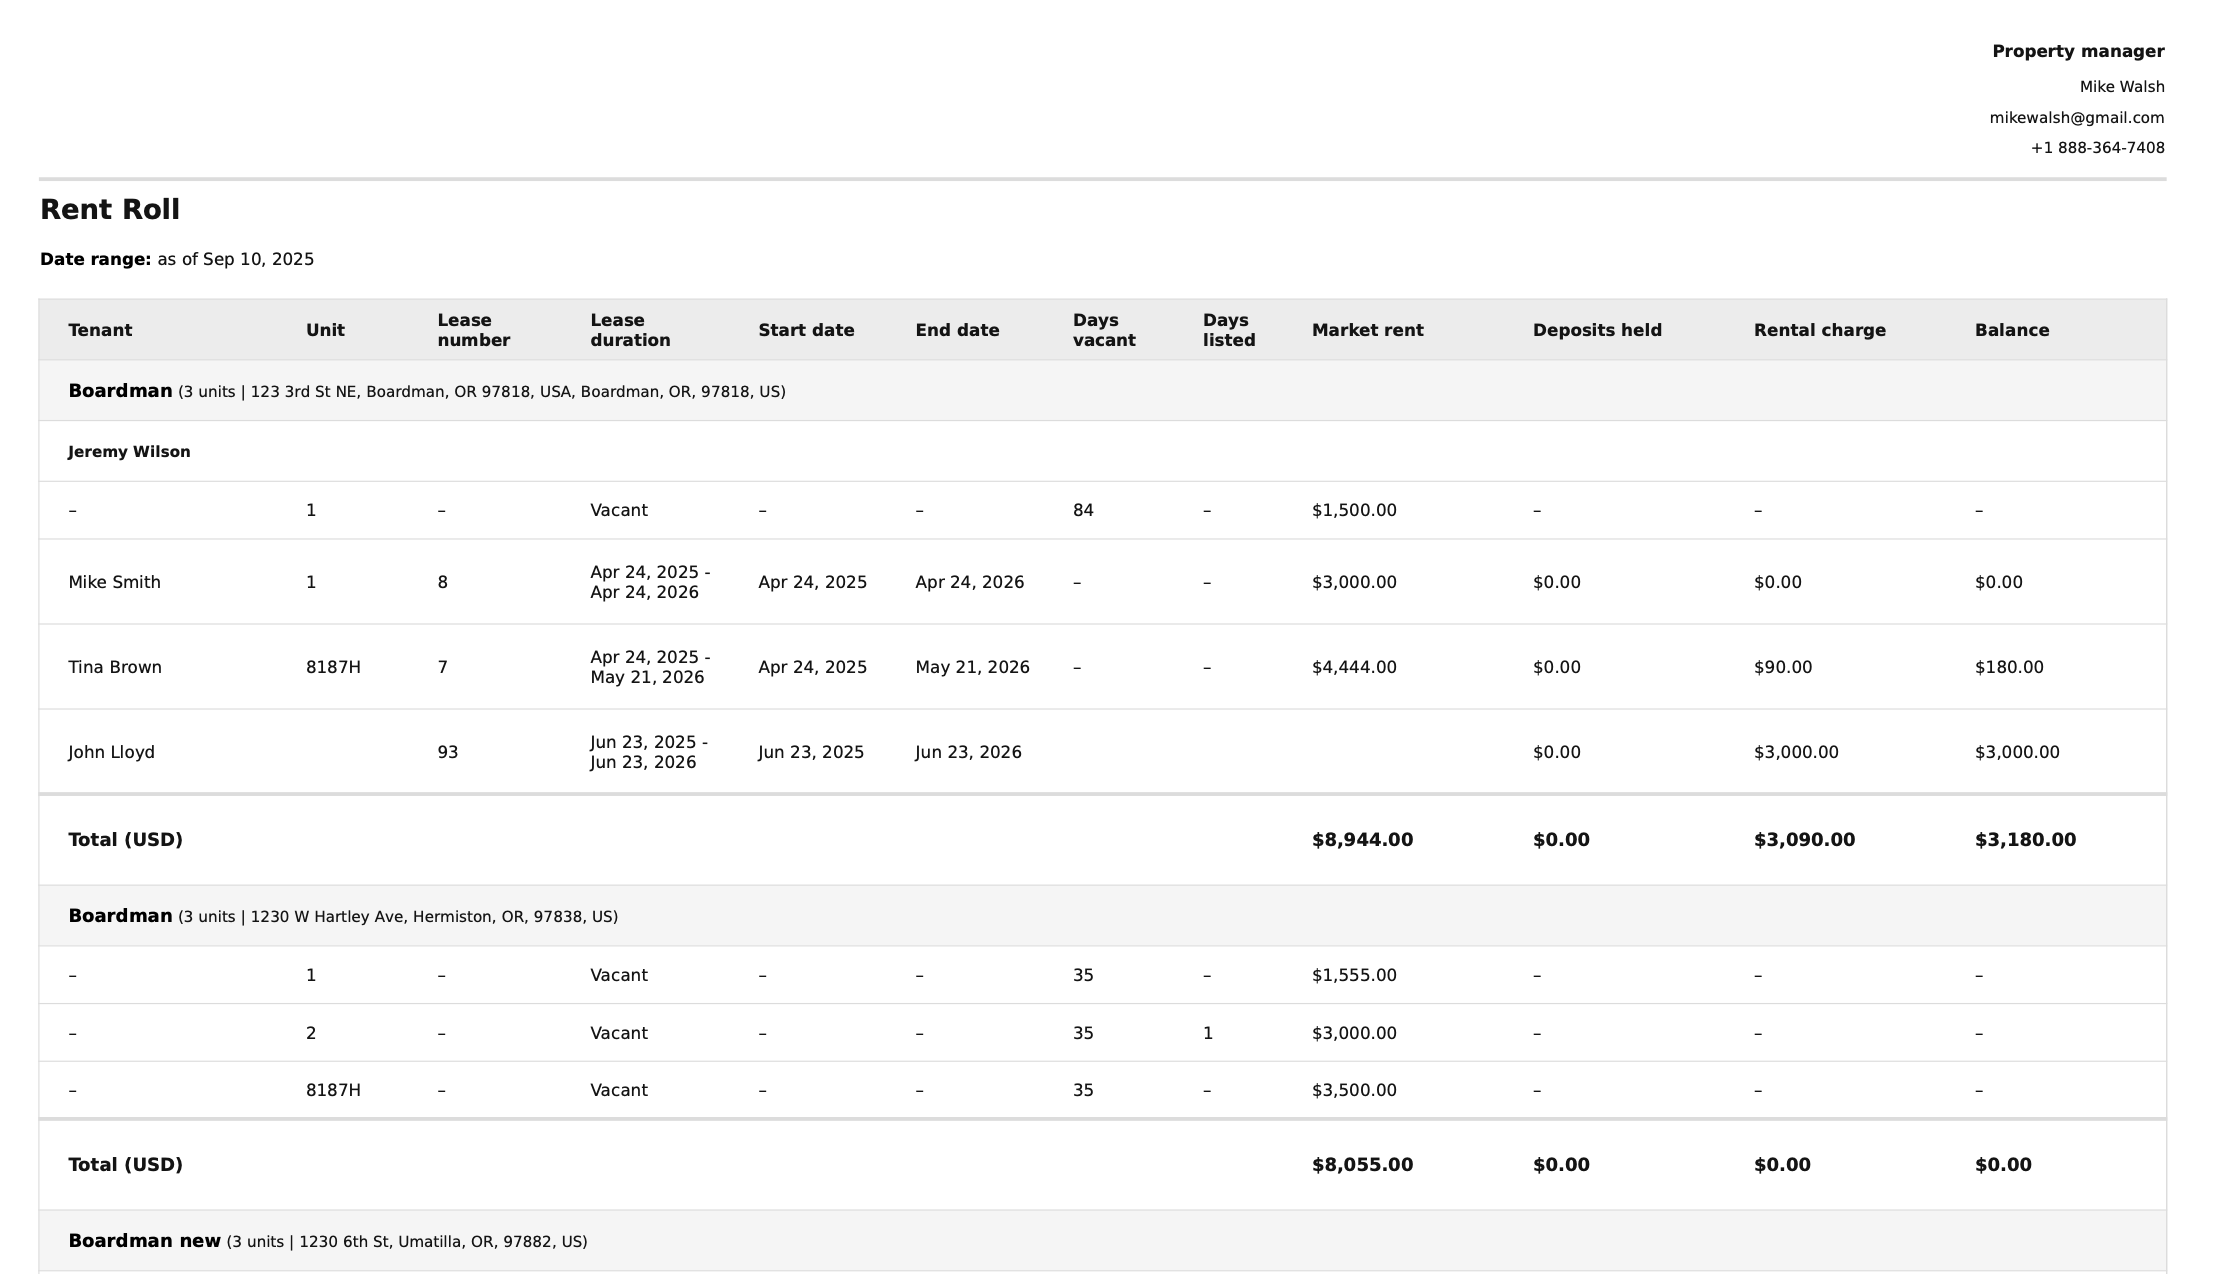Click the $3,000.00 market rent in Mike Smith's row
Screen dimensions: 2214x1274
coord(1354,583)
